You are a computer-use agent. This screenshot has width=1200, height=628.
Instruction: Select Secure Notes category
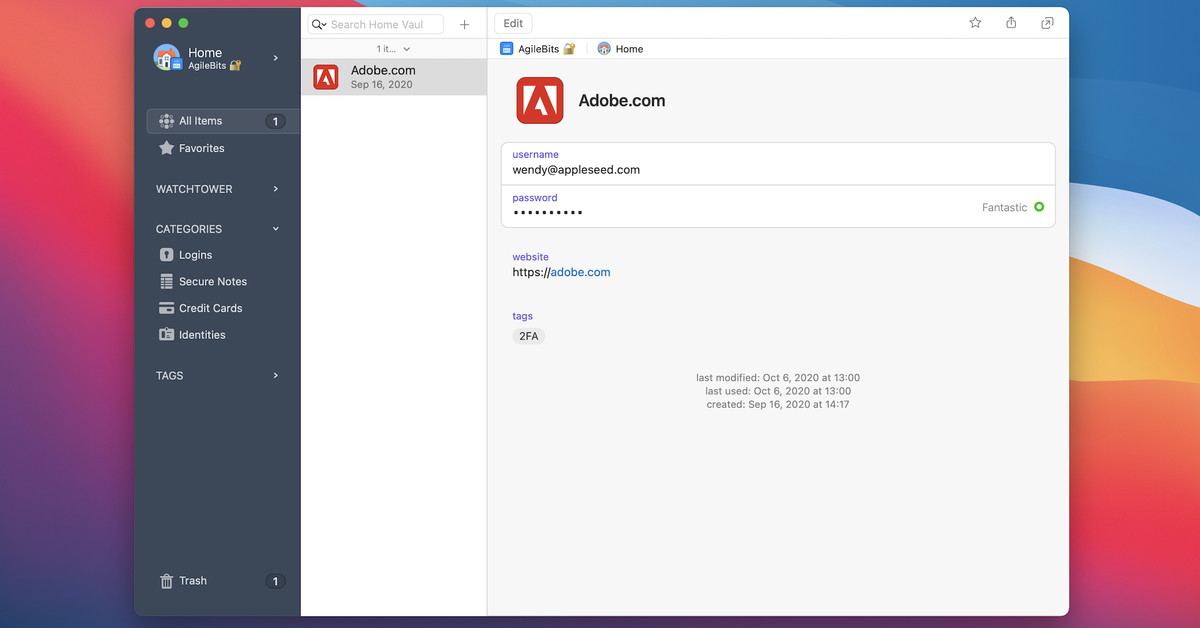212,282
